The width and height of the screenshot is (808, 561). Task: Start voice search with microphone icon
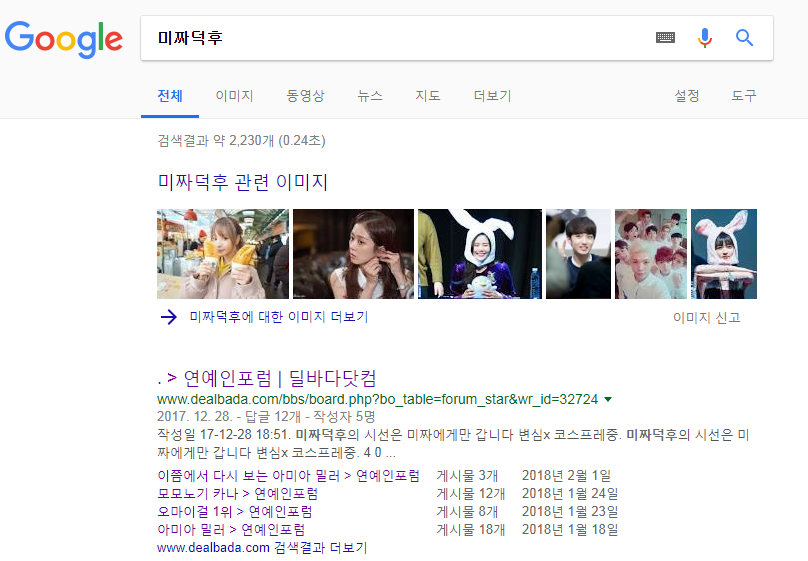tap(705, 38)
